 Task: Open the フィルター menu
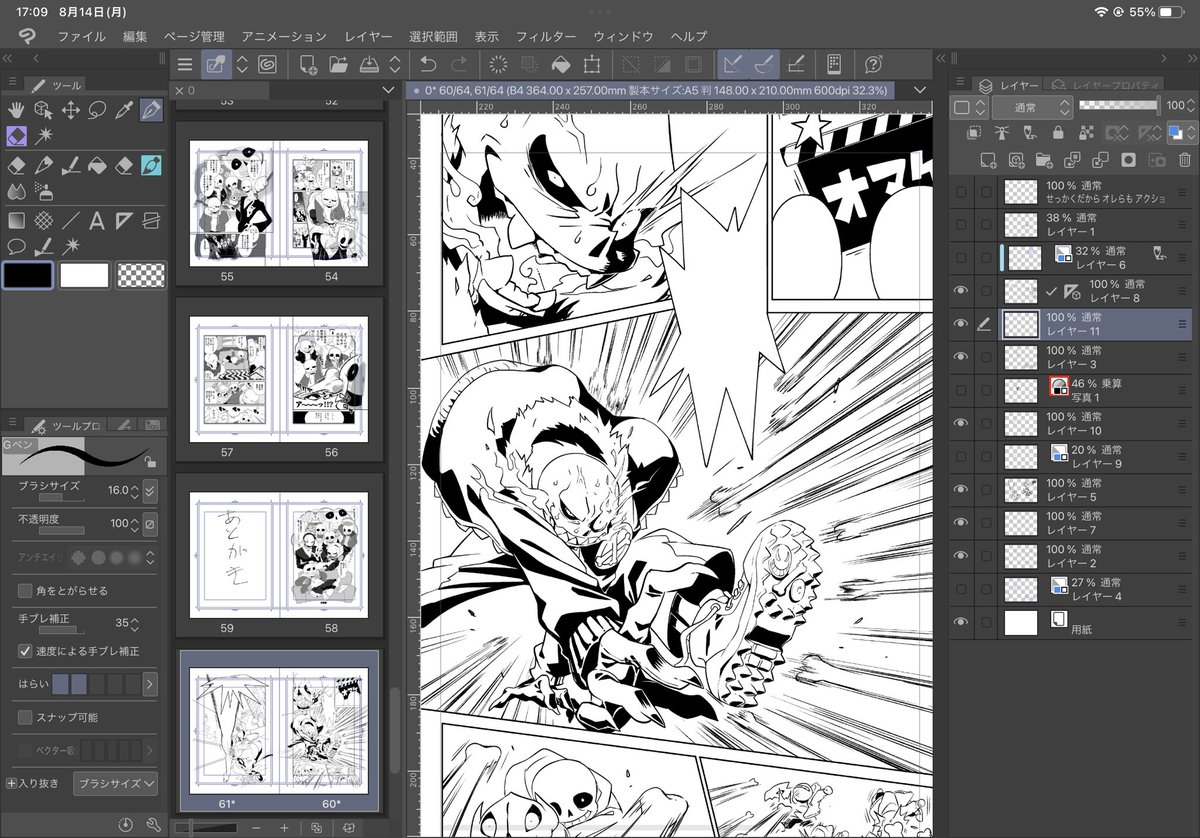click(x=546, y=36)
